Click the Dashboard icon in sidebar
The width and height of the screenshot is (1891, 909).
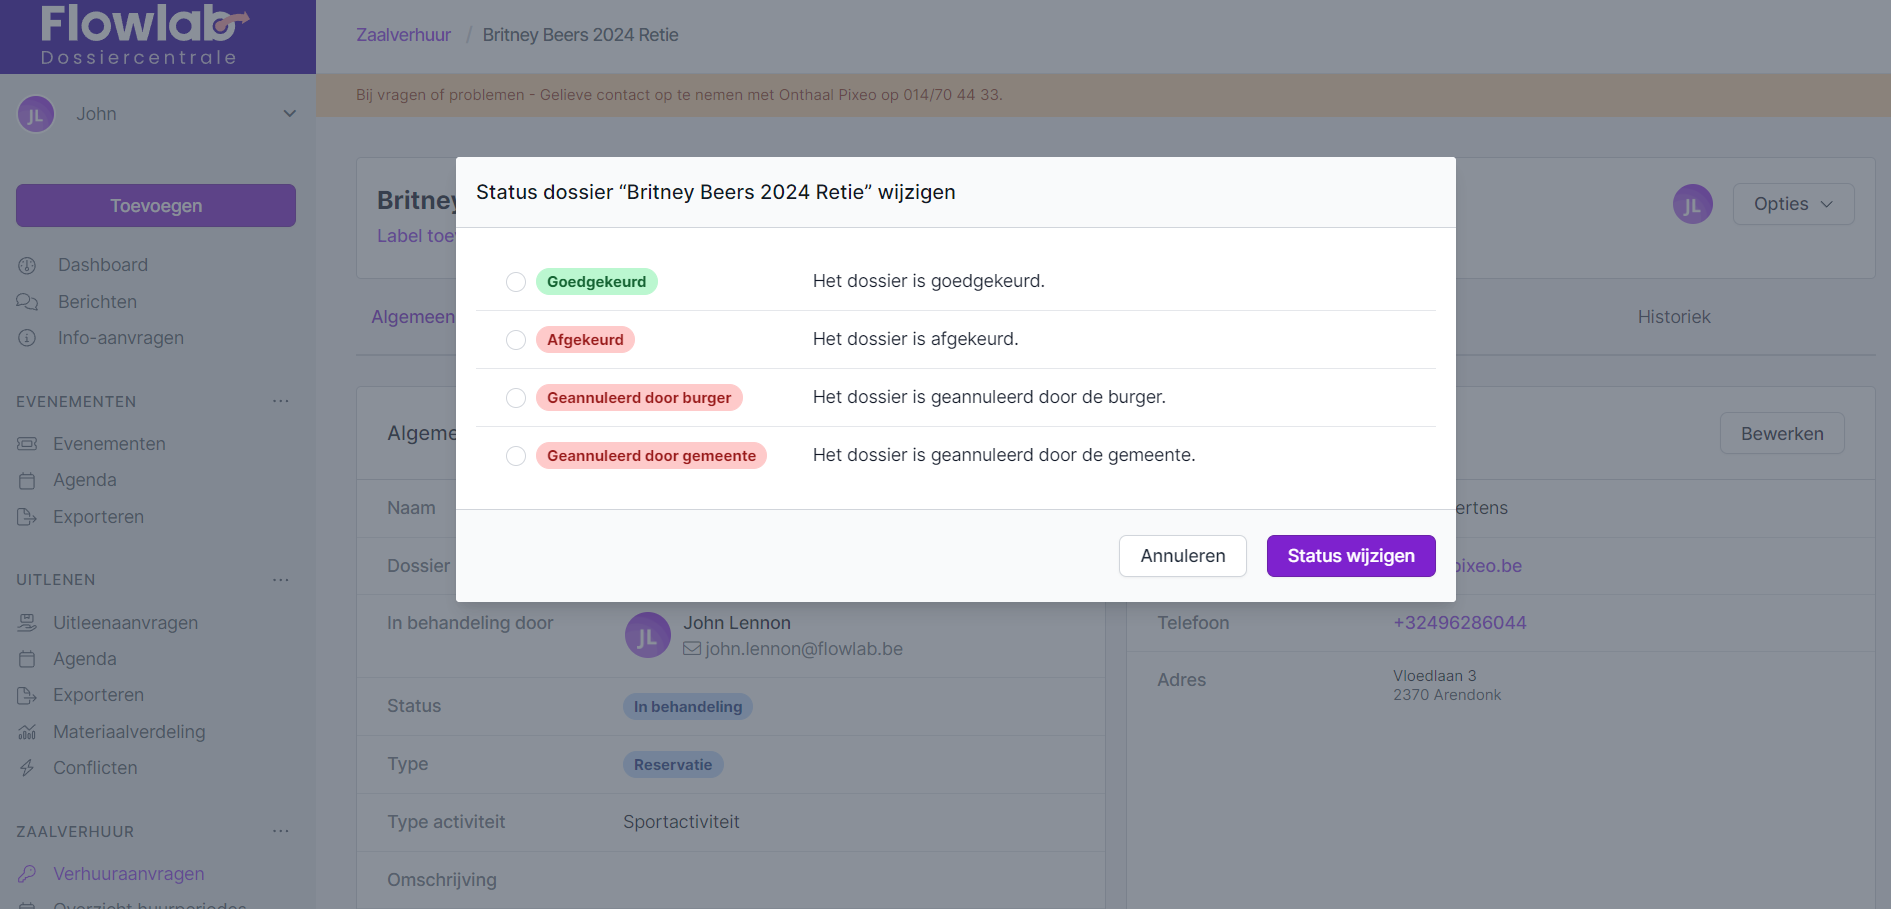(27, 265)
